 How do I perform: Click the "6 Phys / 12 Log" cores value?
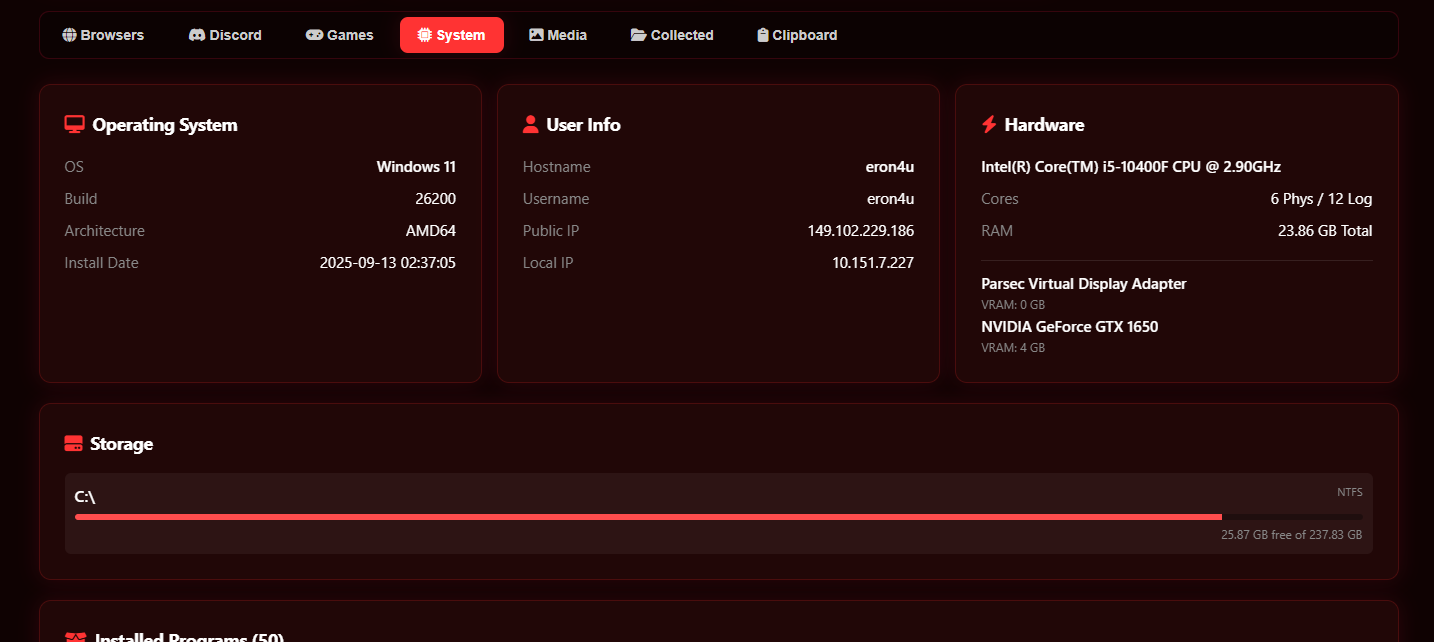coord(1321,199)
